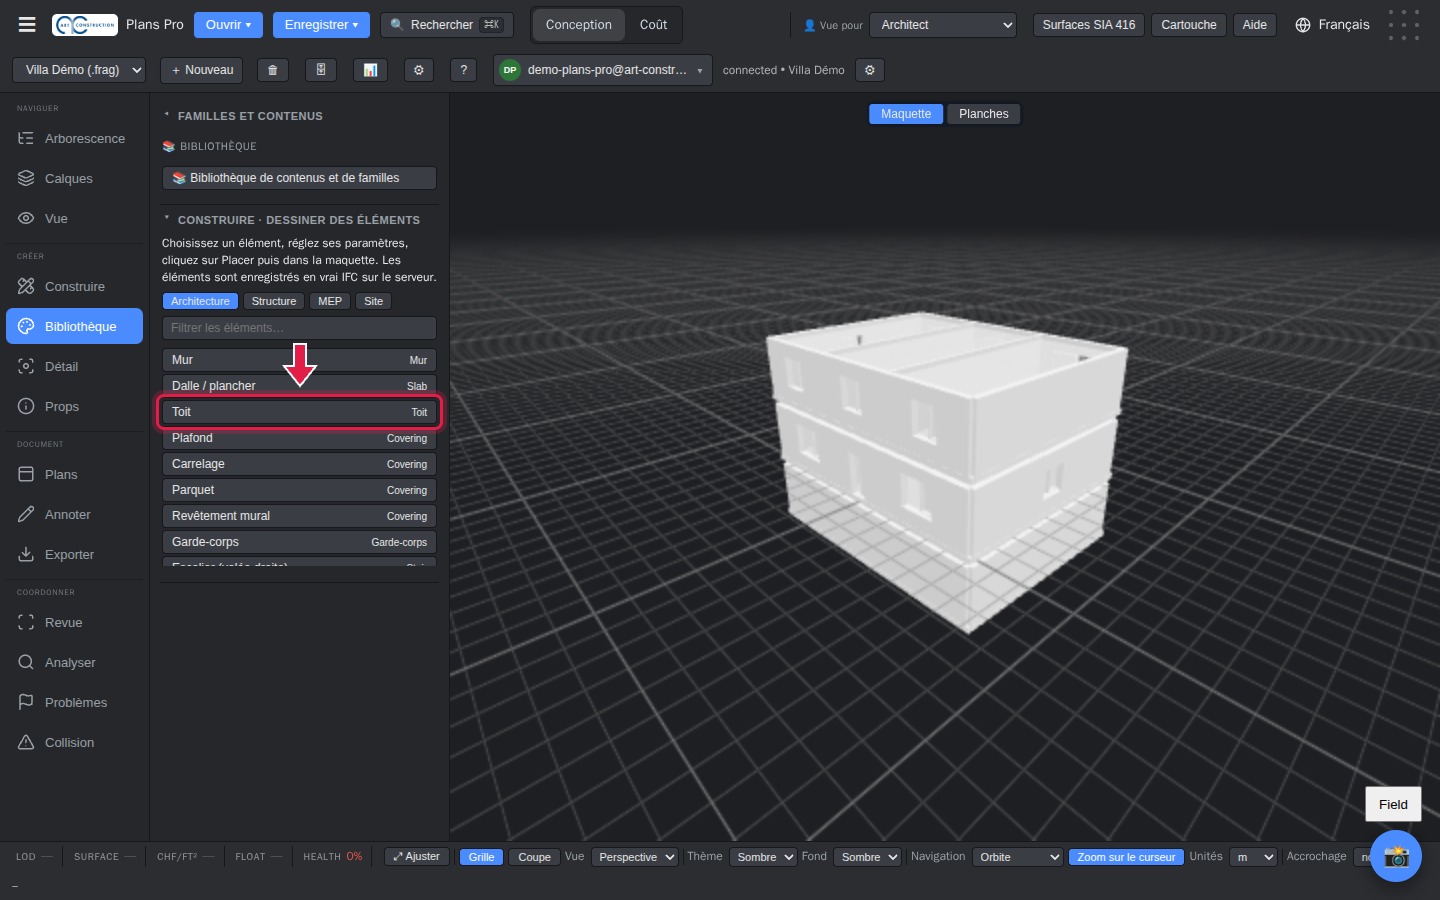Open connection settings gear after Villa Démo

(x=870, y=70)
